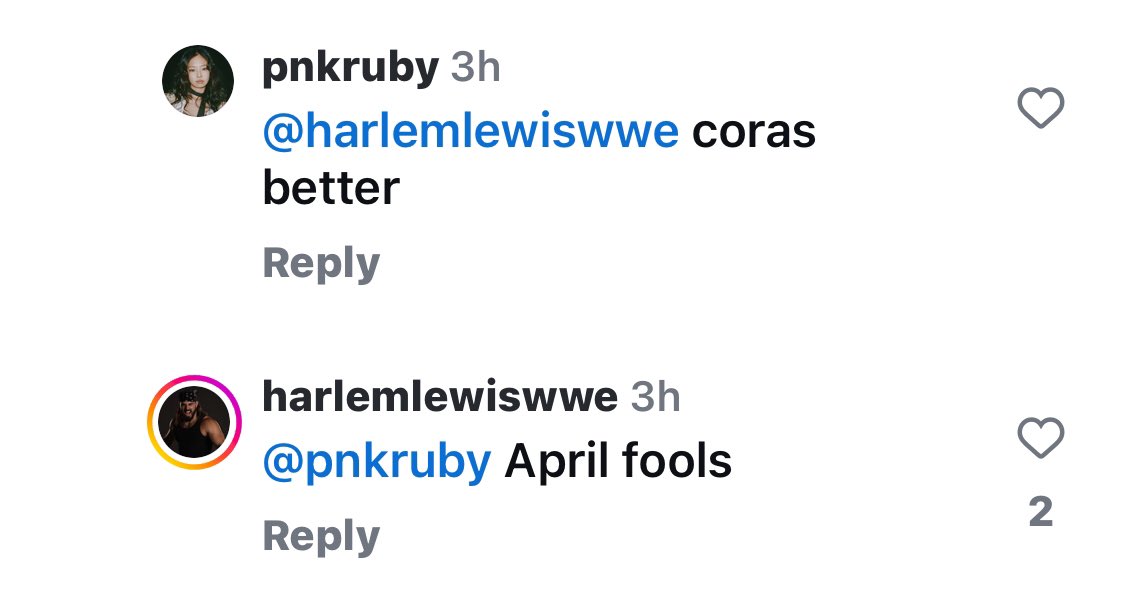The image size is (1125, 593).
Task: Select the word "coras" in the comment
Action: (x=753, y=132)
